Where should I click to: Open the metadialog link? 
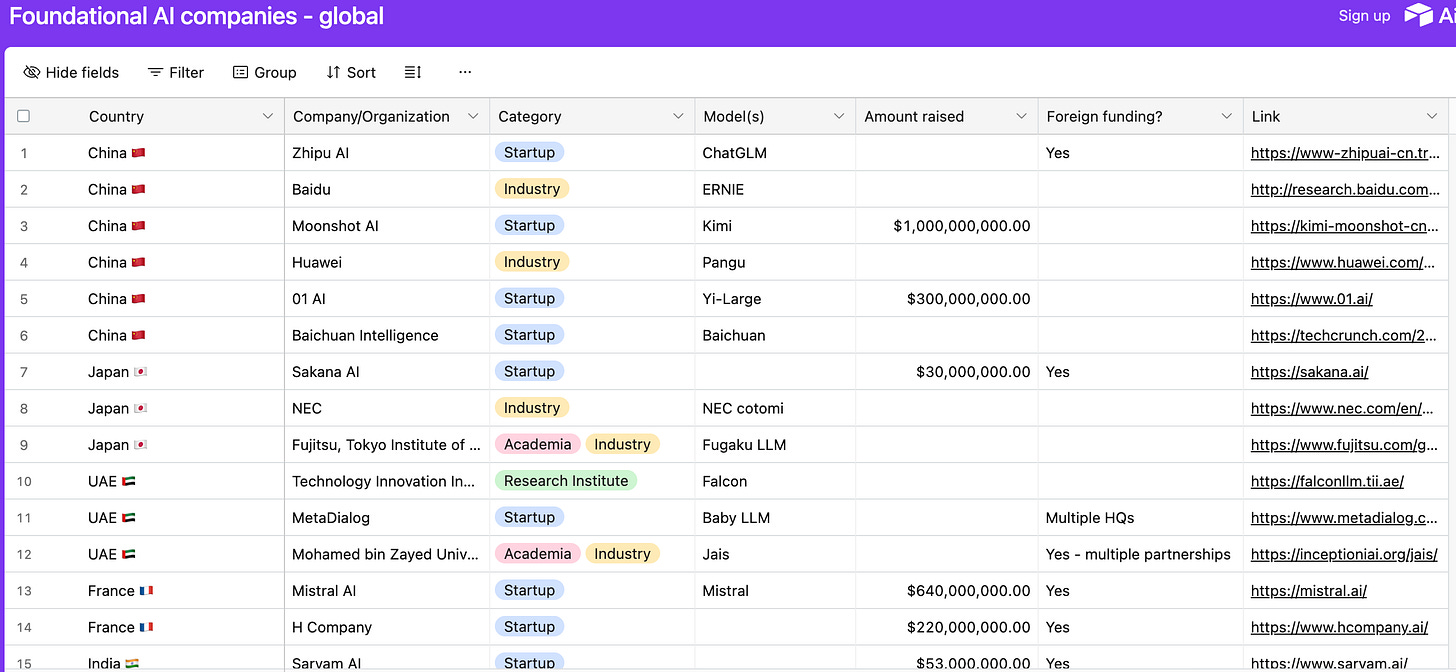(x=1345, y=517)
